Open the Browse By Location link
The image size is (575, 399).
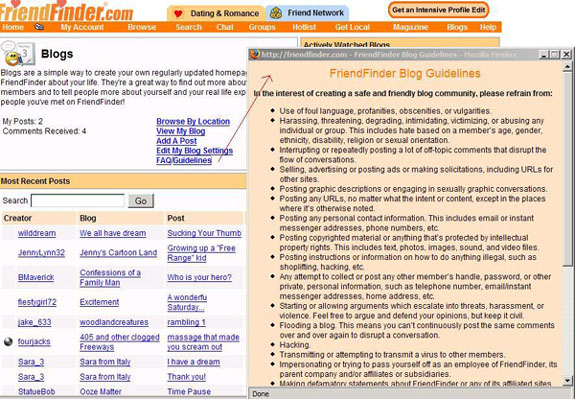[193, 121]
